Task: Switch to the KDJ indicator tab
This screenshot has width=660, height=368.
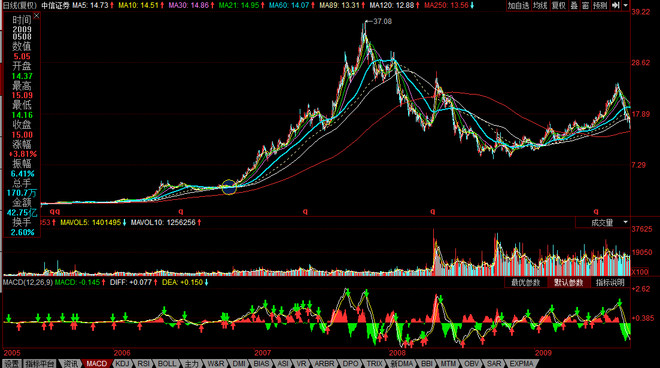Action: pos(122,363)
